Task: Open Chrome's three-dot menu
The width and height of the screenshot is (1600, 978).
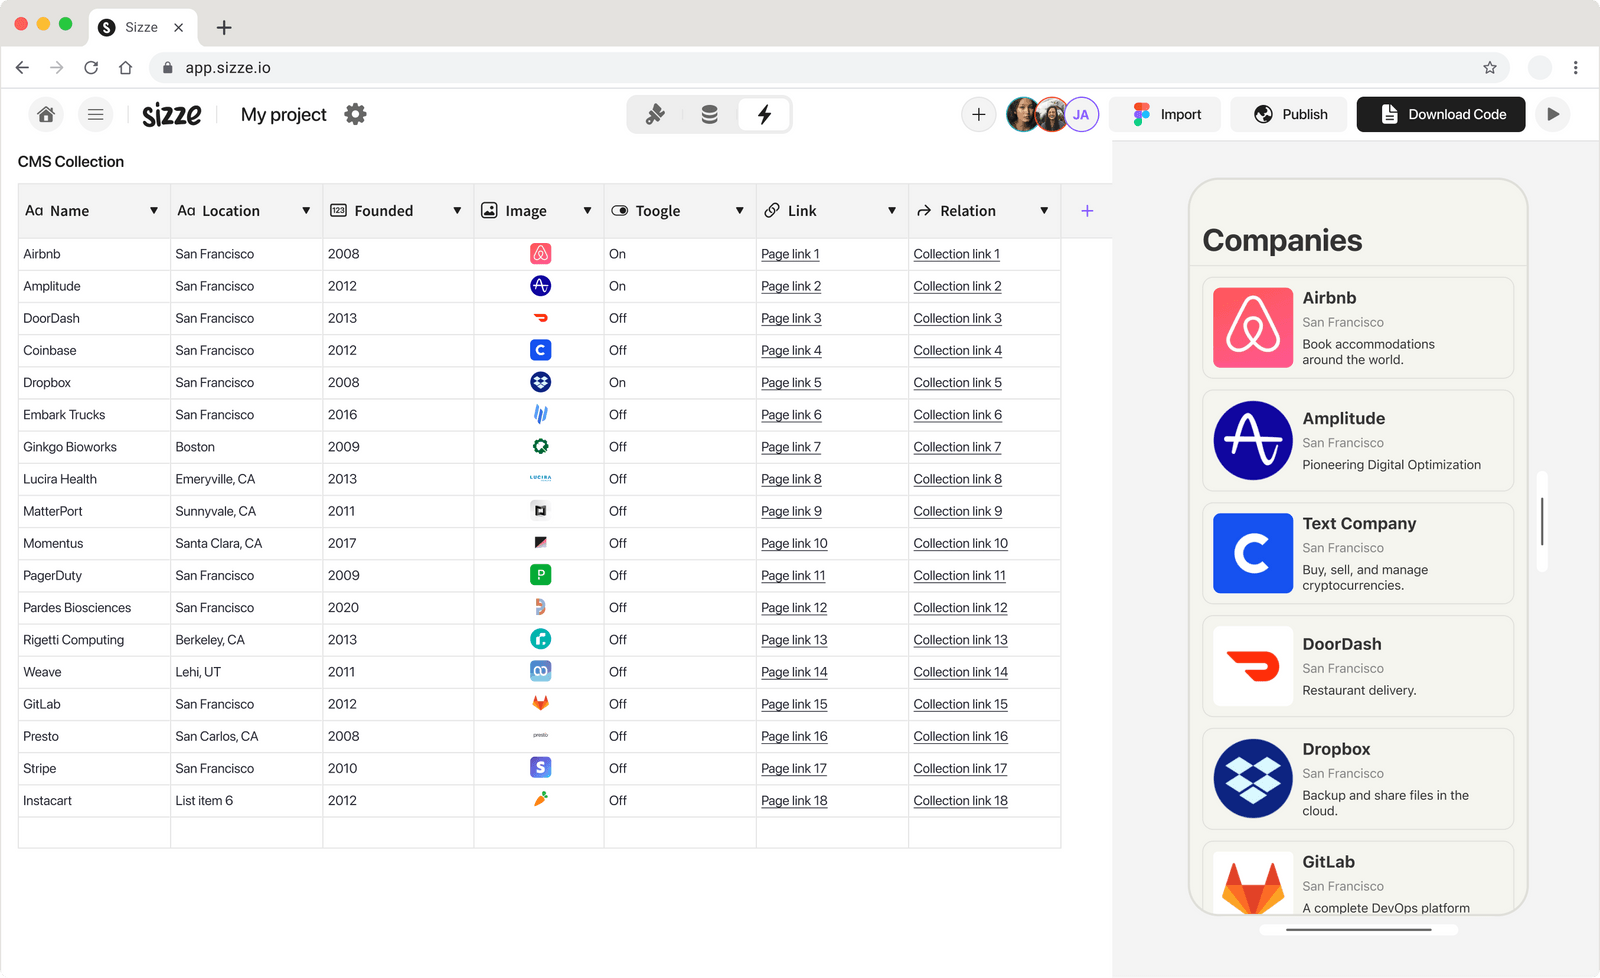Action: [1576, 67]
